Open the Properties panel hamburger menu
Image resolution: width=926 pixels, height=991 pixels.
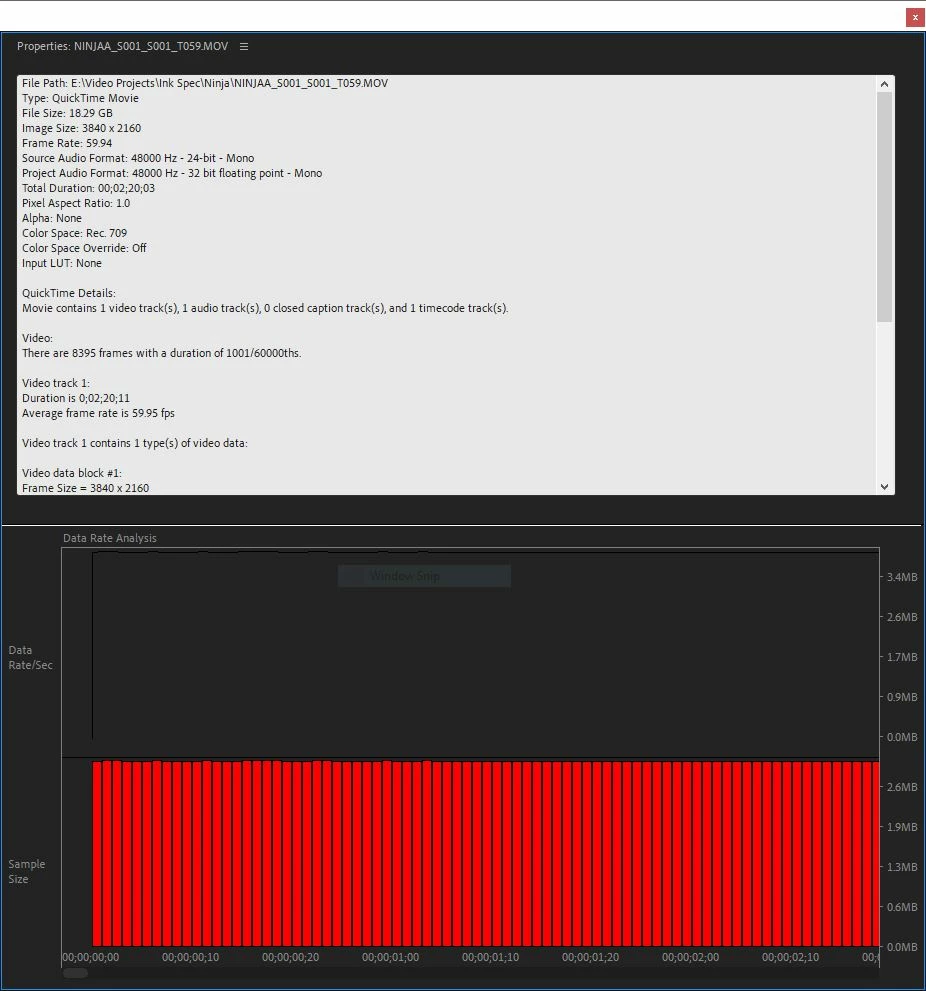pos(244,46)
